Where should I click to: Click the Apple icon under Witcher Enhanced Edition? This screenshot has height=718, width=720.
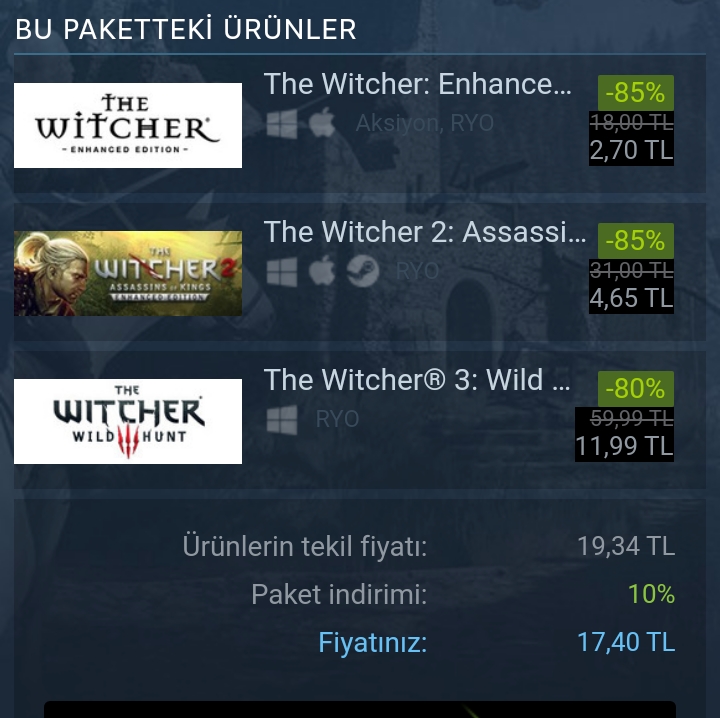322,123
